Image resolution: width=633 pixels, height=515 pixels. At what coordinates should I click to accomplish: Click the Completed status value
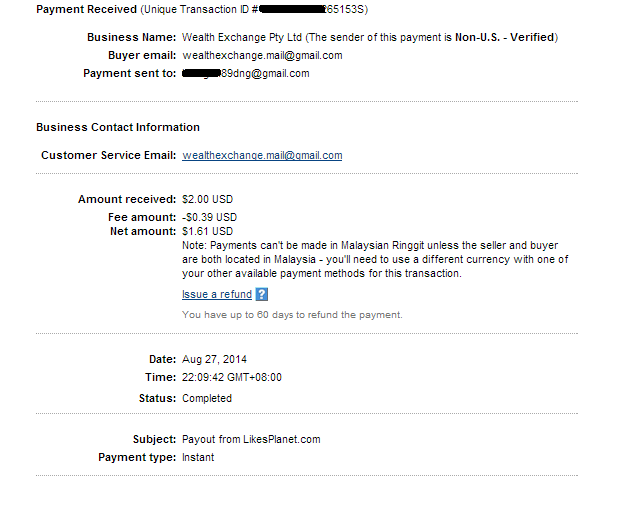(207, 398)
